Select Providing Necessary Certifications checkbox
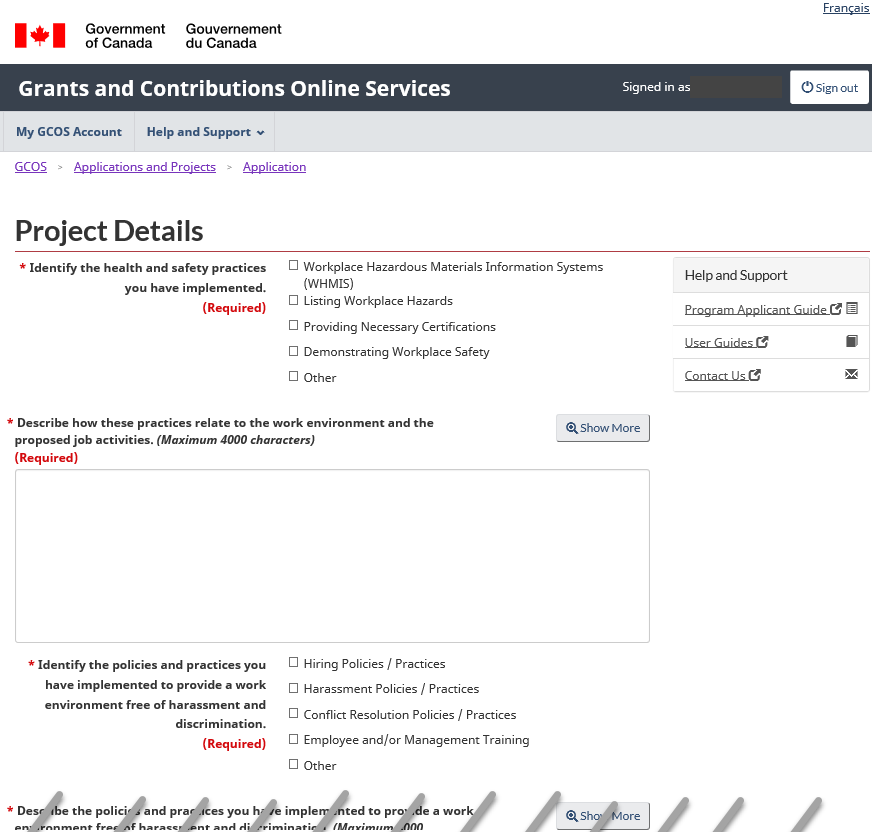 (294, 326)
